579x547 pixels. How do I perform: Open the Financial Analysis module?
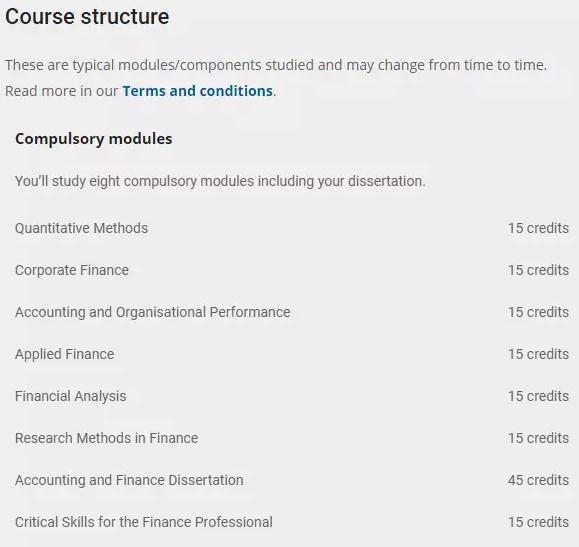[71, 396]
